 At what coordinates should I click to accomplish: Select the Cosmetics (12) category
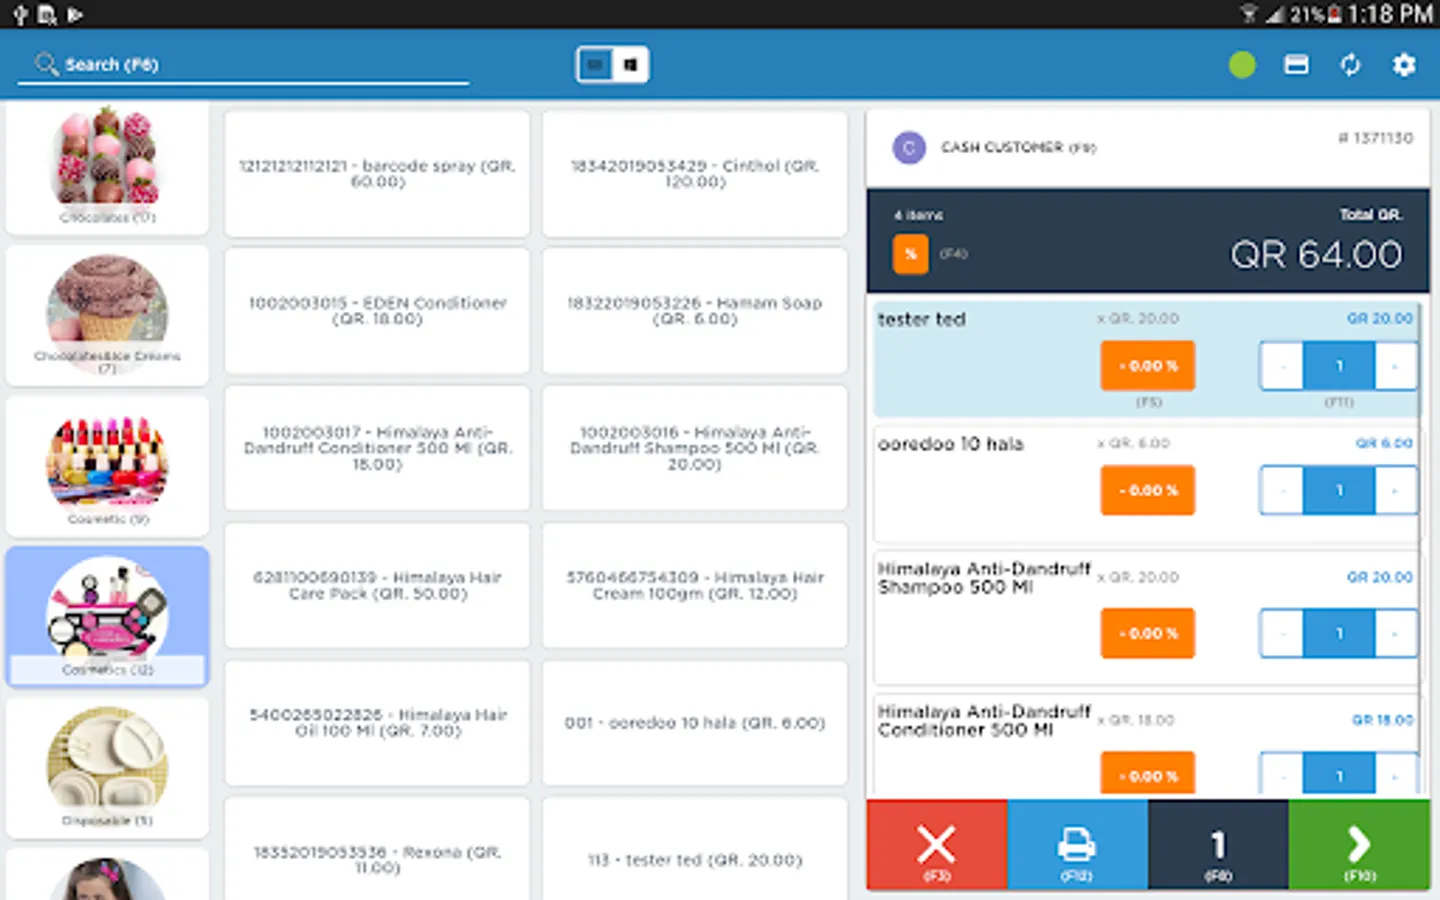[107, 617]
